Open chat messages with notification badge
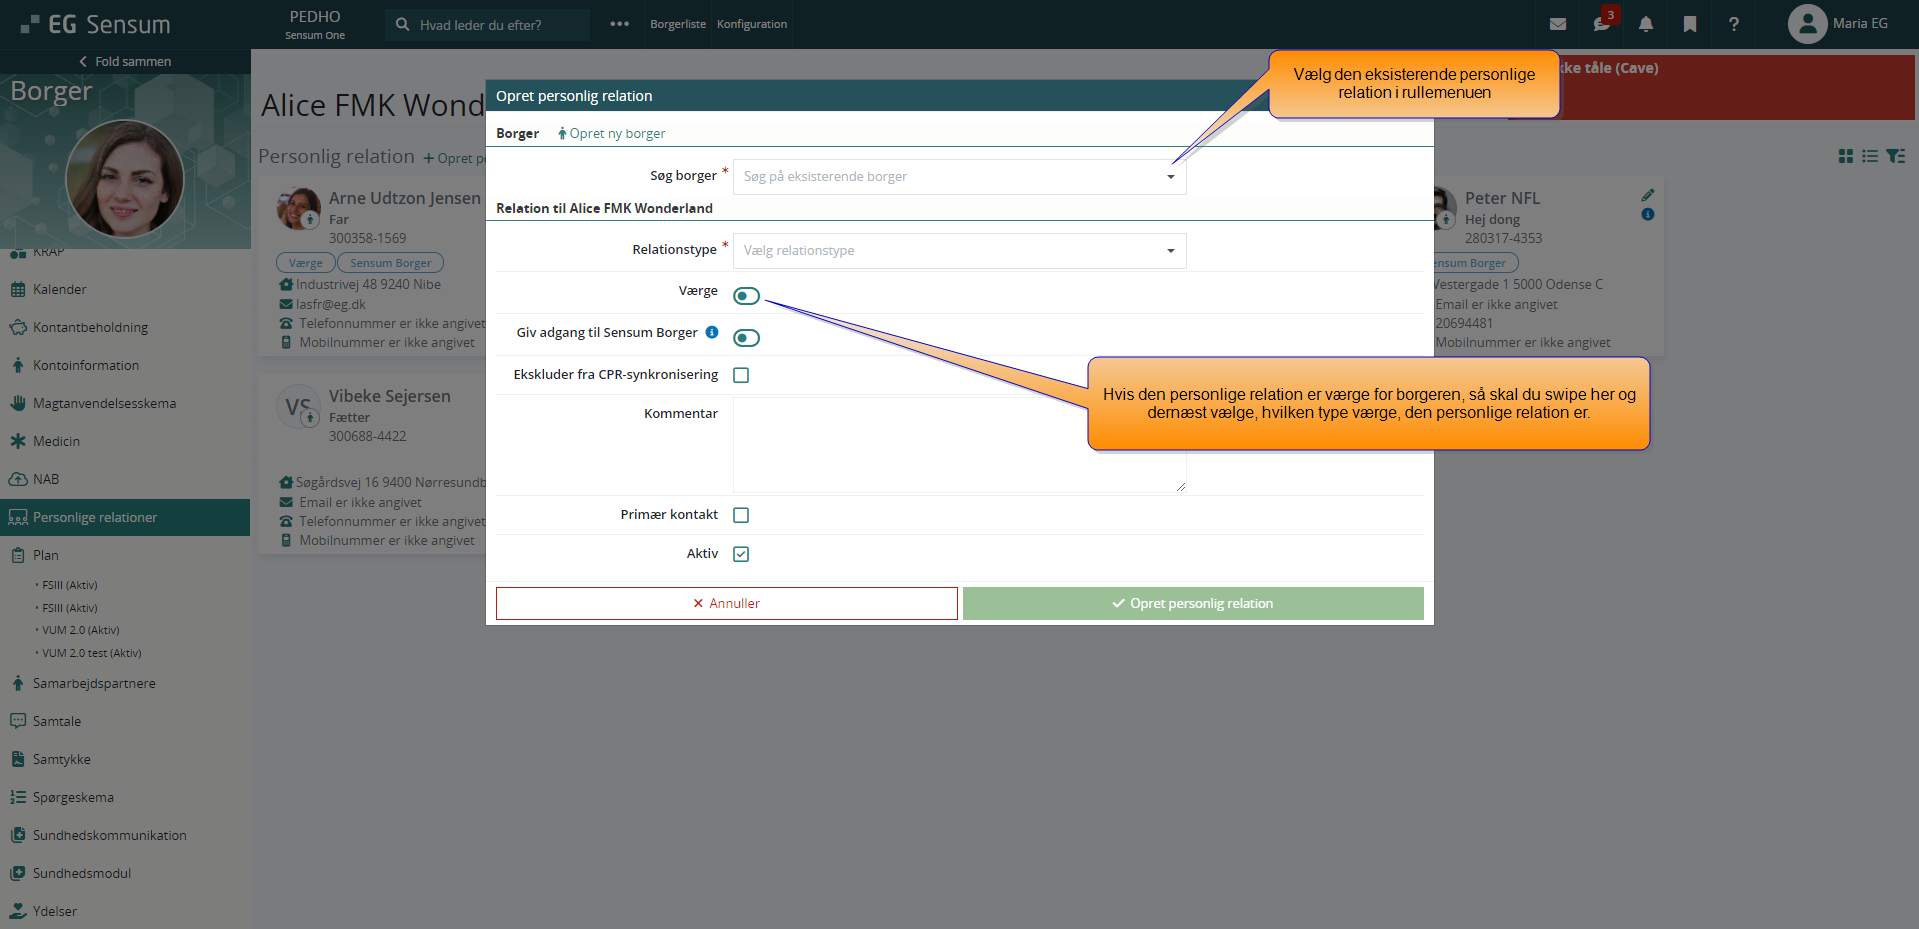Screen dimensions: 1919x929 (1601, 24)
